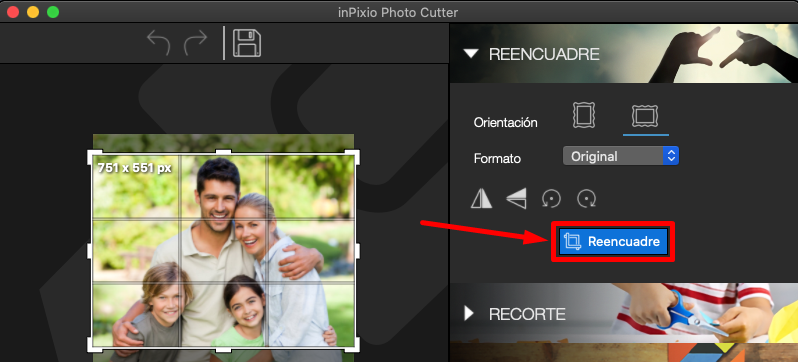
Task: Select portrait orientation icon
Action: 584,115
